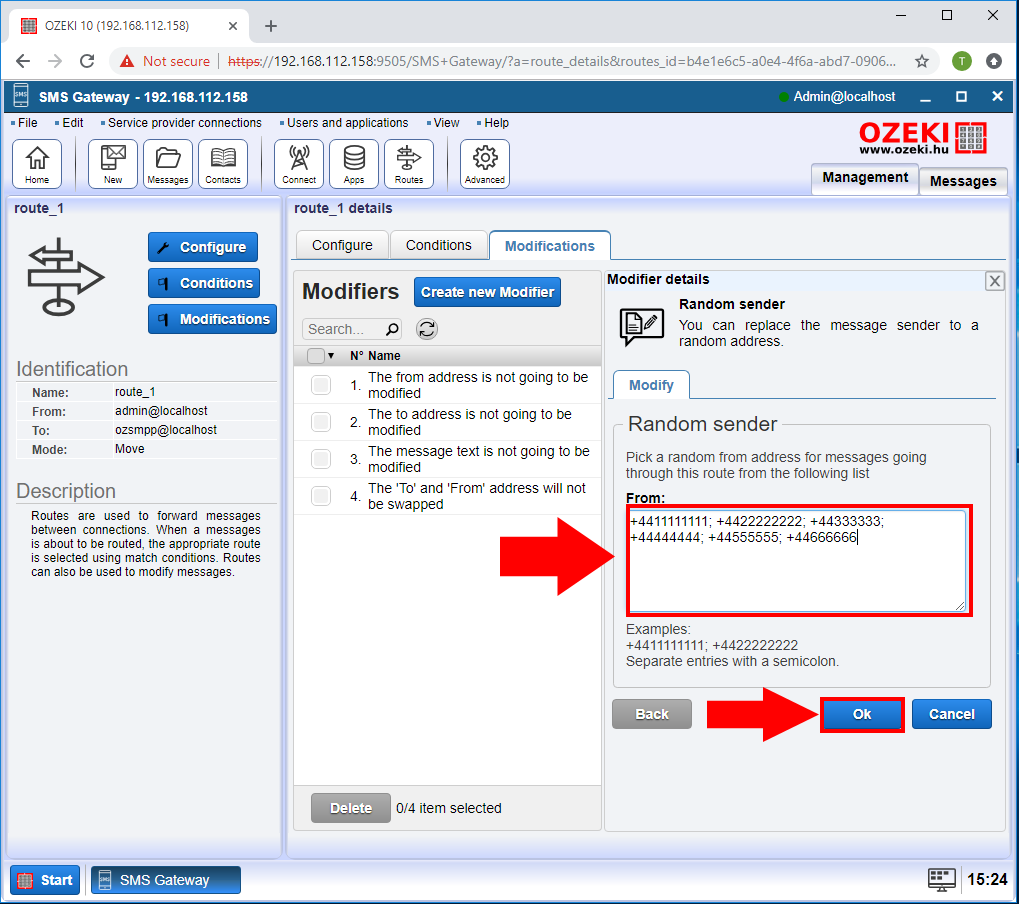Click the browser update arrow icon
Image resolution: width=1019 pixels, height=904 pixels.
994,61
